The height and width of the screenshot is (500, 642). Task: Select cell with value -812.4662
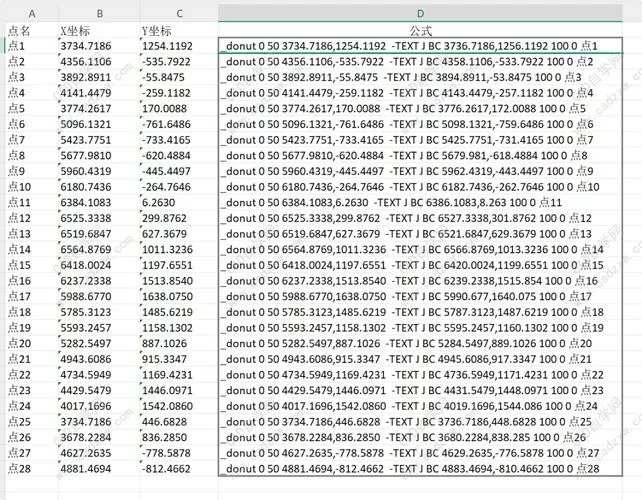(179, 468)
